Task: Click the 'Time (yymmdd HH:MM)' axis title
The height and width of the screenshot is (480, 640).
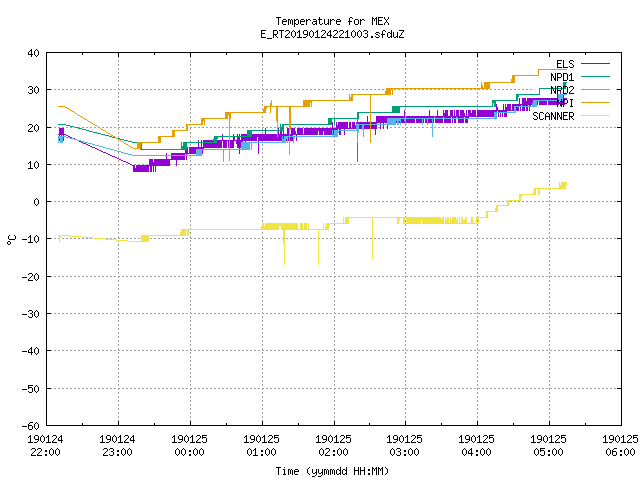Action: [x=332, y=471]
